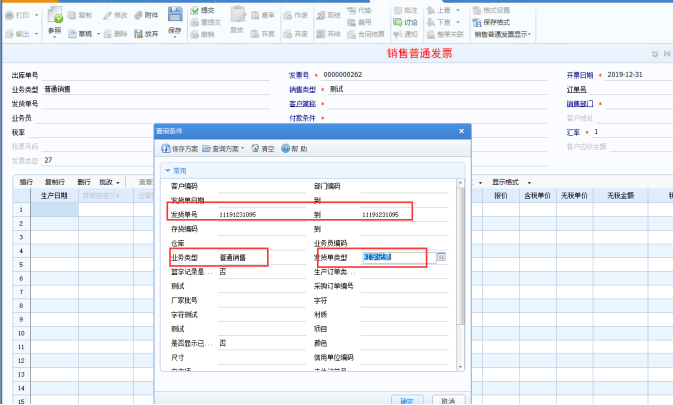Screen dimensions: 673x405
Task: Click the 整单关联 document link icon
Action: [431, 34]
